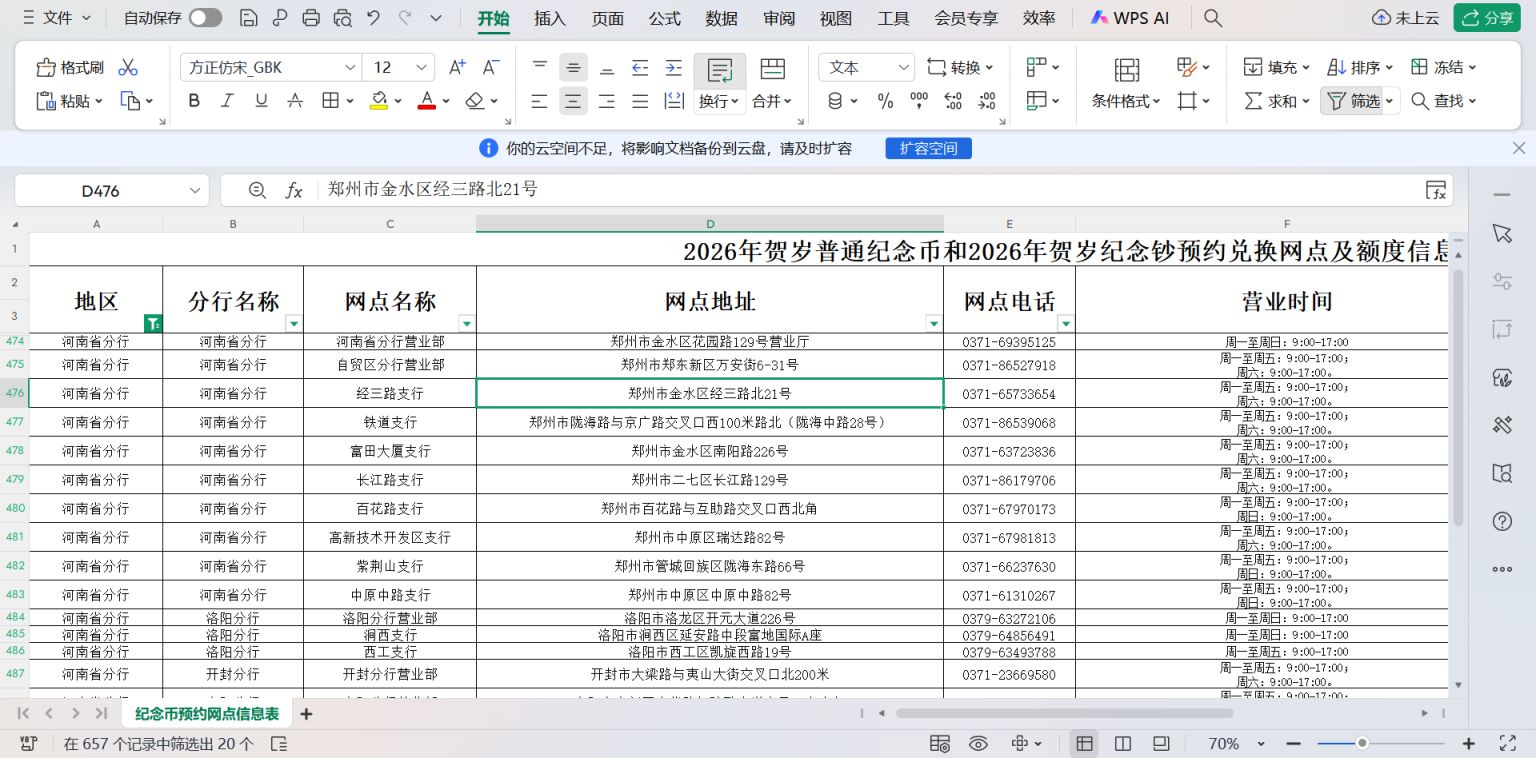Expand the Name Box dropdown D476
1536x758 pixels.
[x=194, y=190]
